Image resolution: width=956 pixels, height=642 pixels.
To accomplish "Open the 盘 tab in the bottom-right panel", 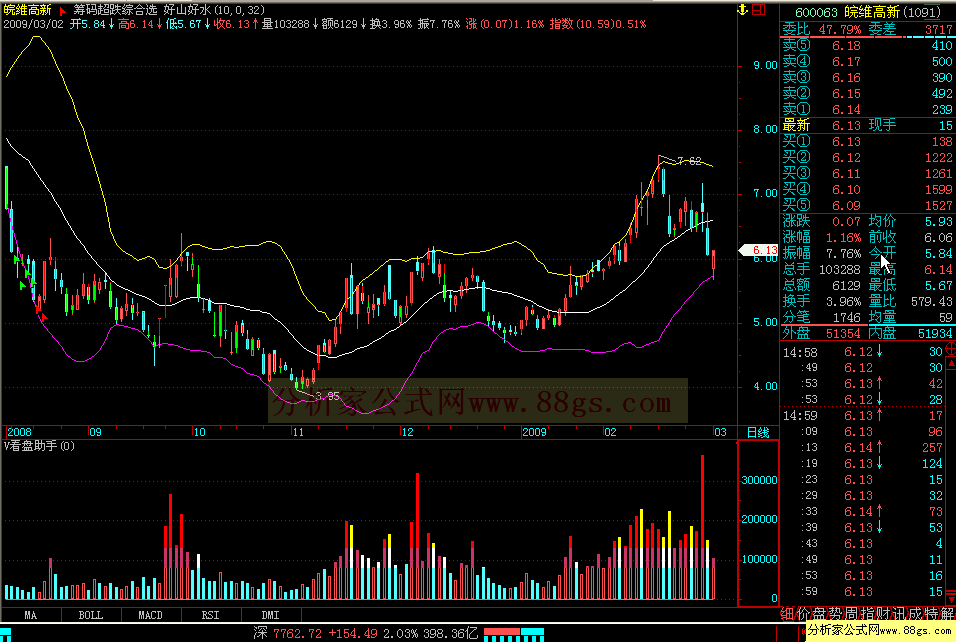I will click(x=819, y=613).
